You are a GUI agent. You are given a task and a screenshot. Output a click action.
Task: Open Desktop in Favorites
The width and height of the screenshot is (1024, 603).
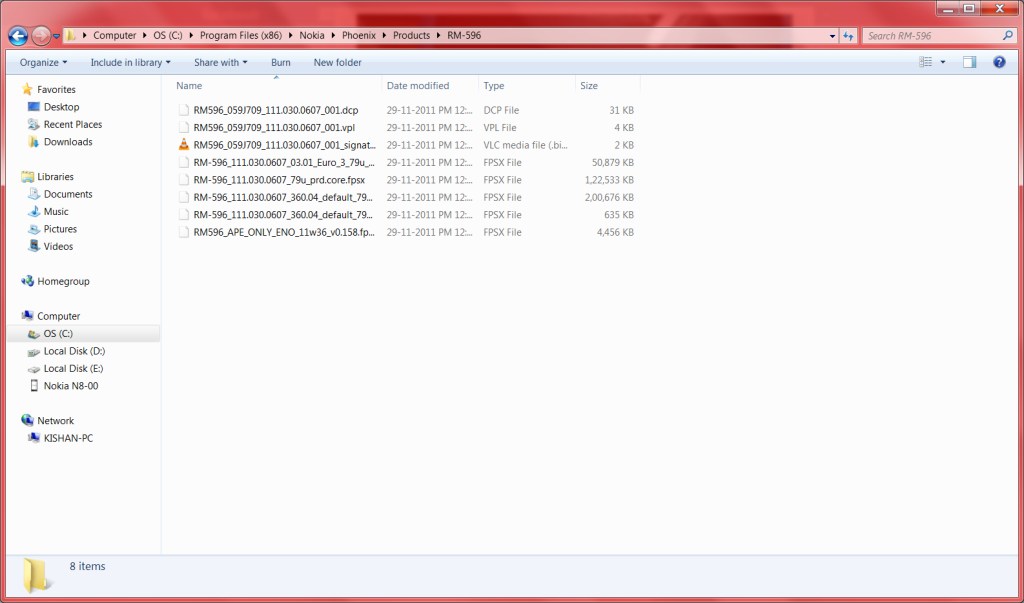61,107
